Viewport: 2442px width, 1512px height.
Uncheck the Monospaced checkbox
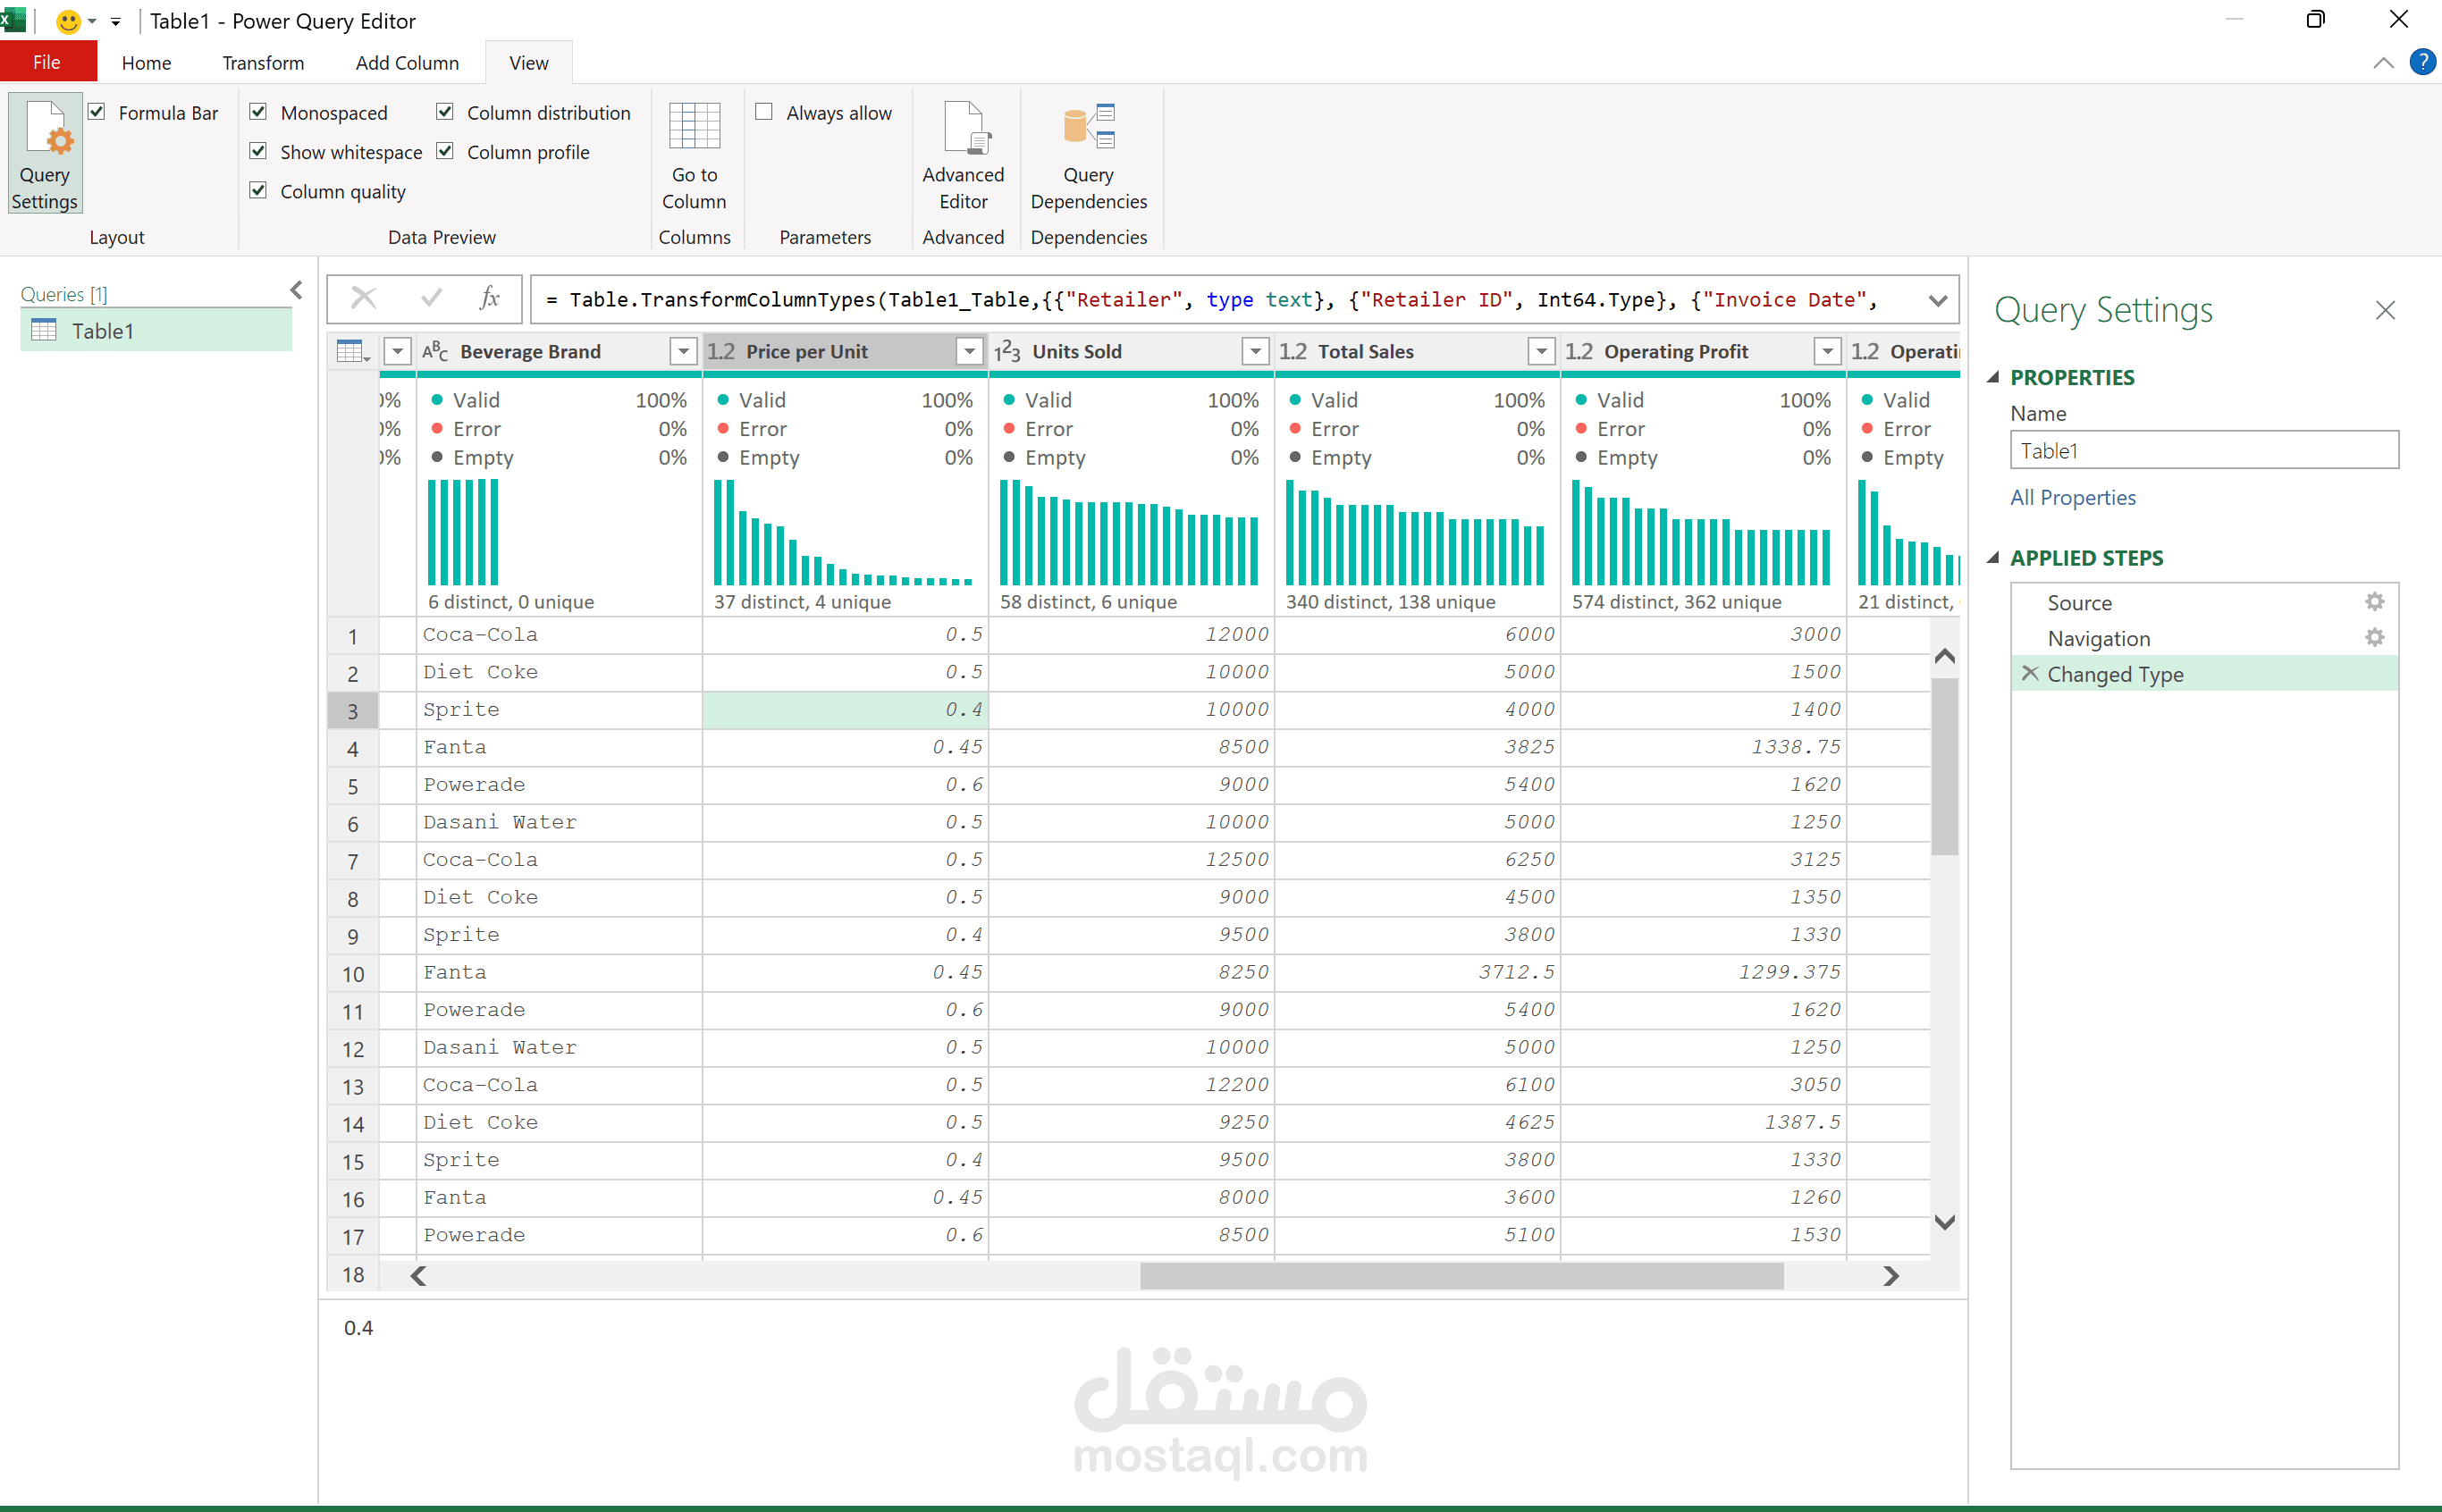(x=258, y=112)
